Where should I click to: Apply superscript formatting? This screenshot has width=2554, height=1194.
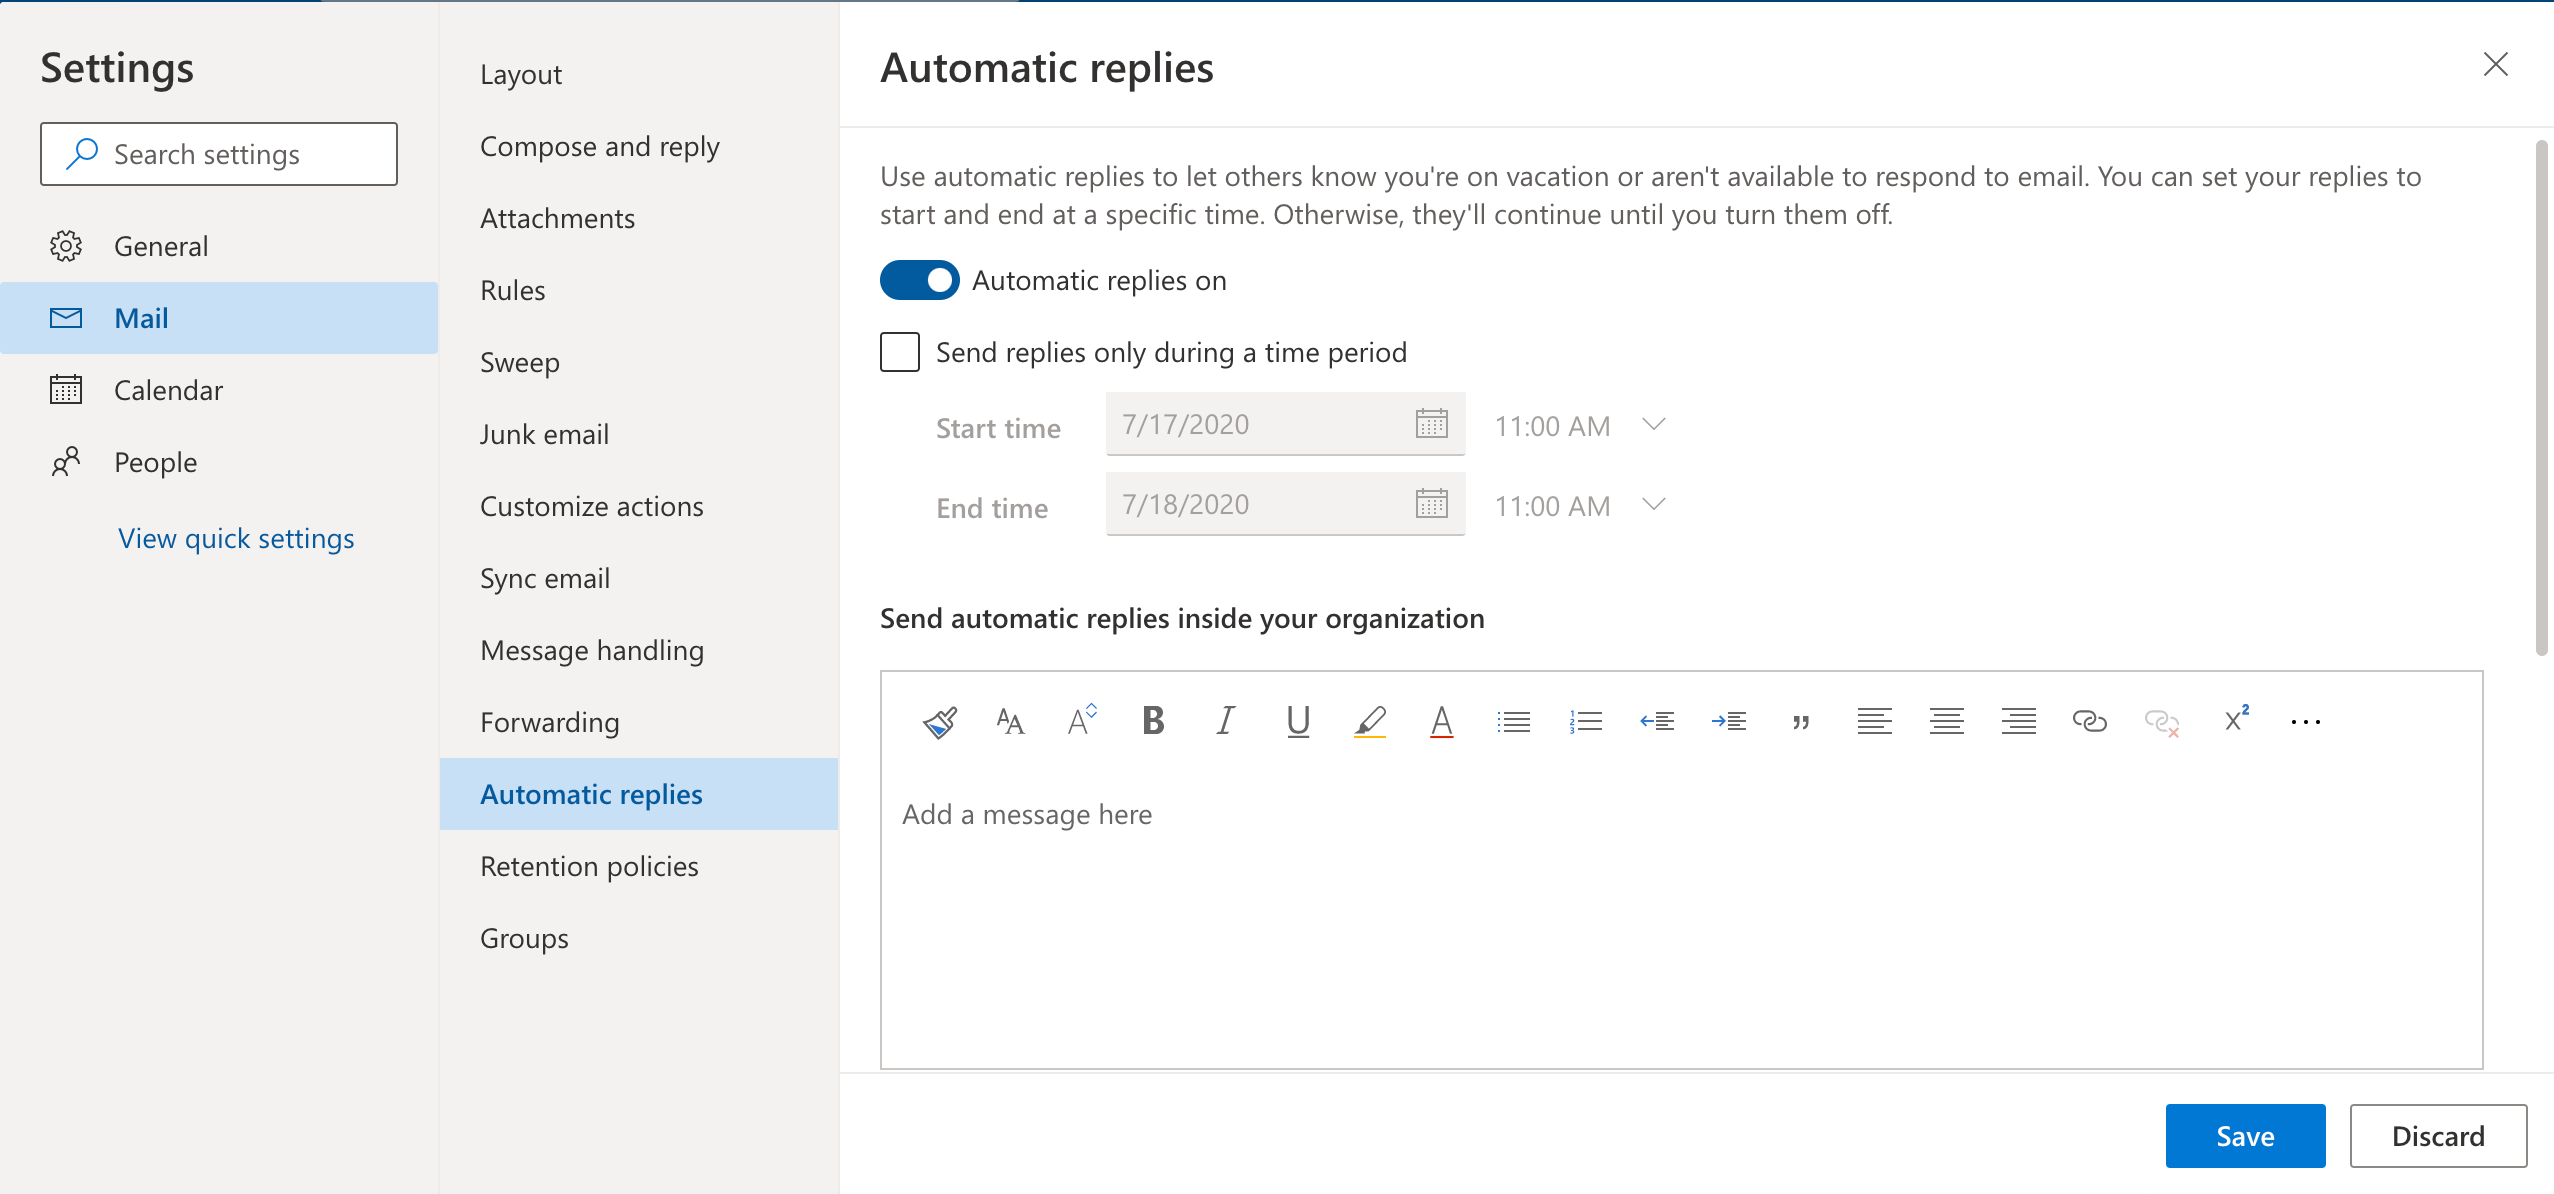click(x=2236, y=719)
